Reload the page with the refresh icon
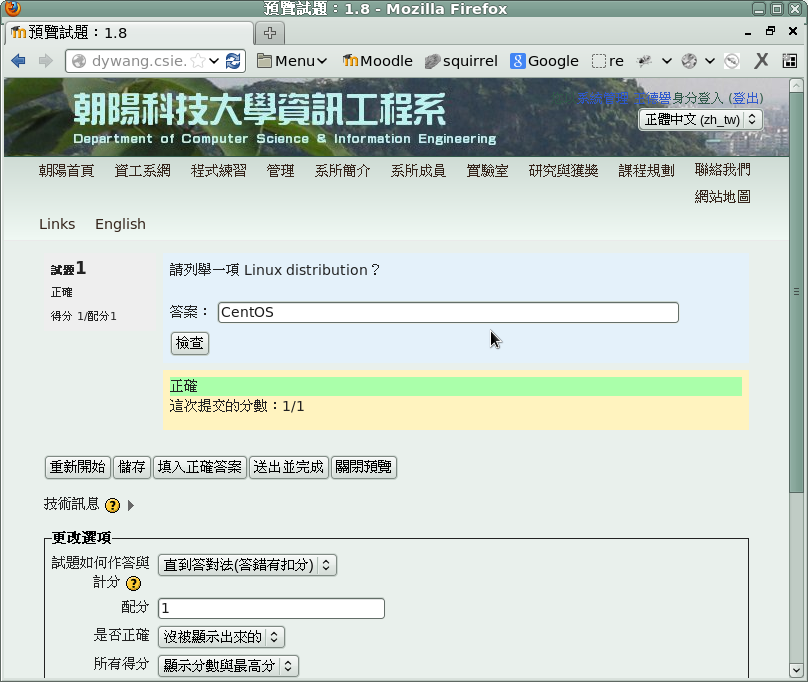The width and height of the screenshot is (808, 682). pos(233,61)
